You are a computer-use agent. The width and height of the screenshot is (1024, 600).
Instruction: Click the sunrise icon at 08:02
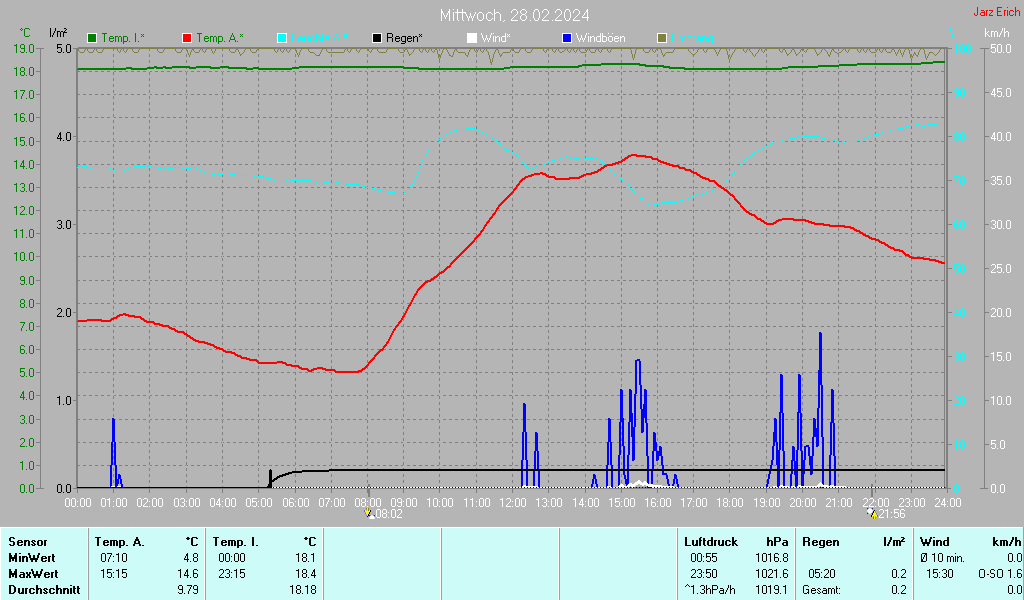point(369,513)
